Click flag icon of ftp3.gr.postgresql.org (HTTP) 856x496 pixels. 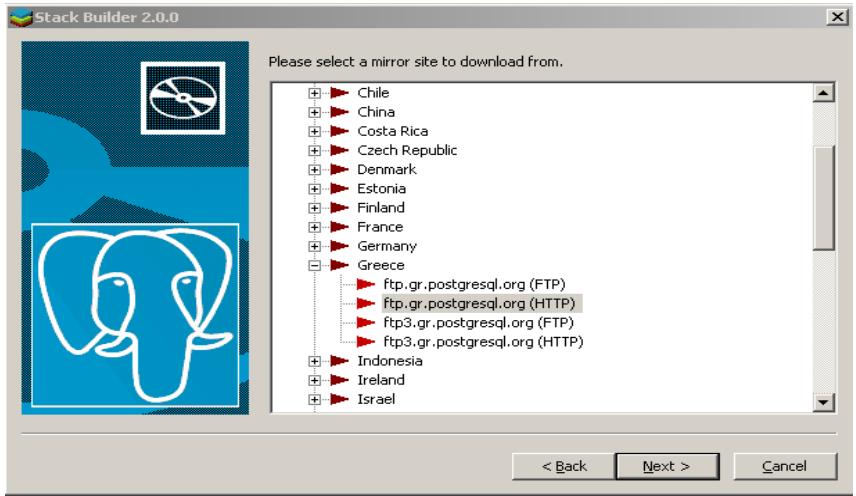[366, 342]
